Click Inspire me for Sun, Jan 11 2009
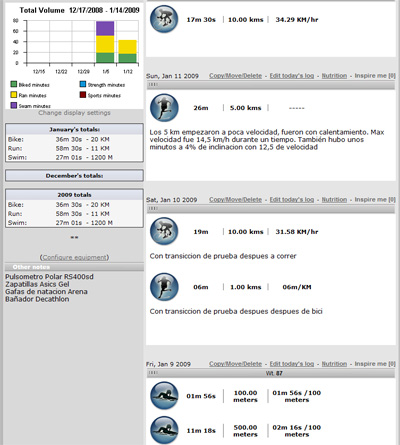Viewport: 400px width, 445px height. [x=375, y=76]
